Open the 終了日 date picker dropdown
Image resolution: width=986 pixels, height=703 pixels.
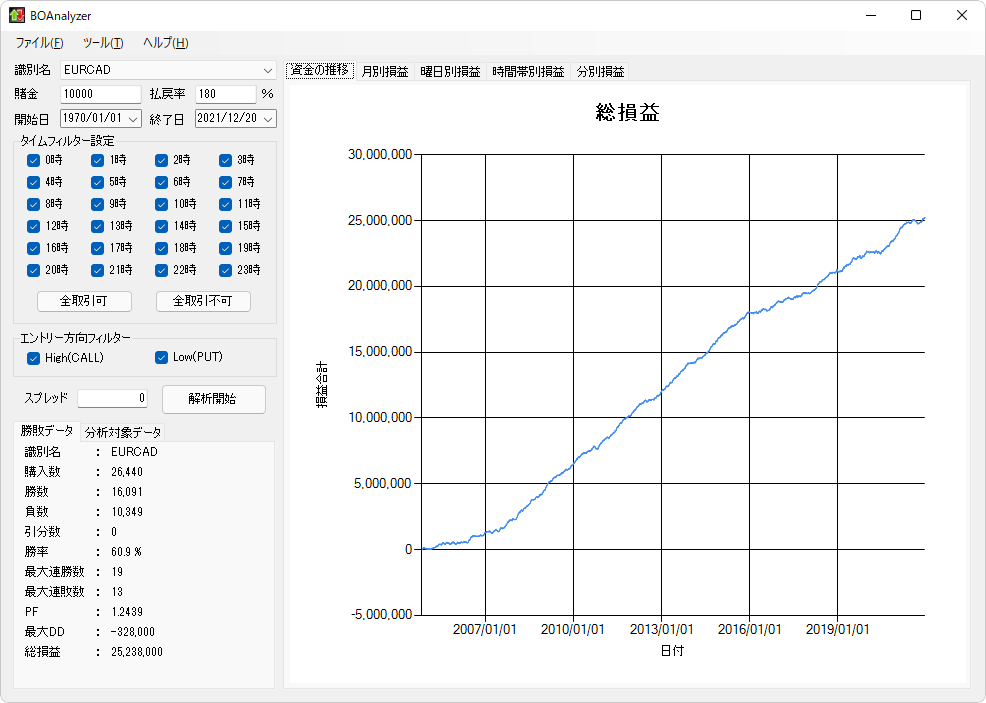[x=269, y=118]
